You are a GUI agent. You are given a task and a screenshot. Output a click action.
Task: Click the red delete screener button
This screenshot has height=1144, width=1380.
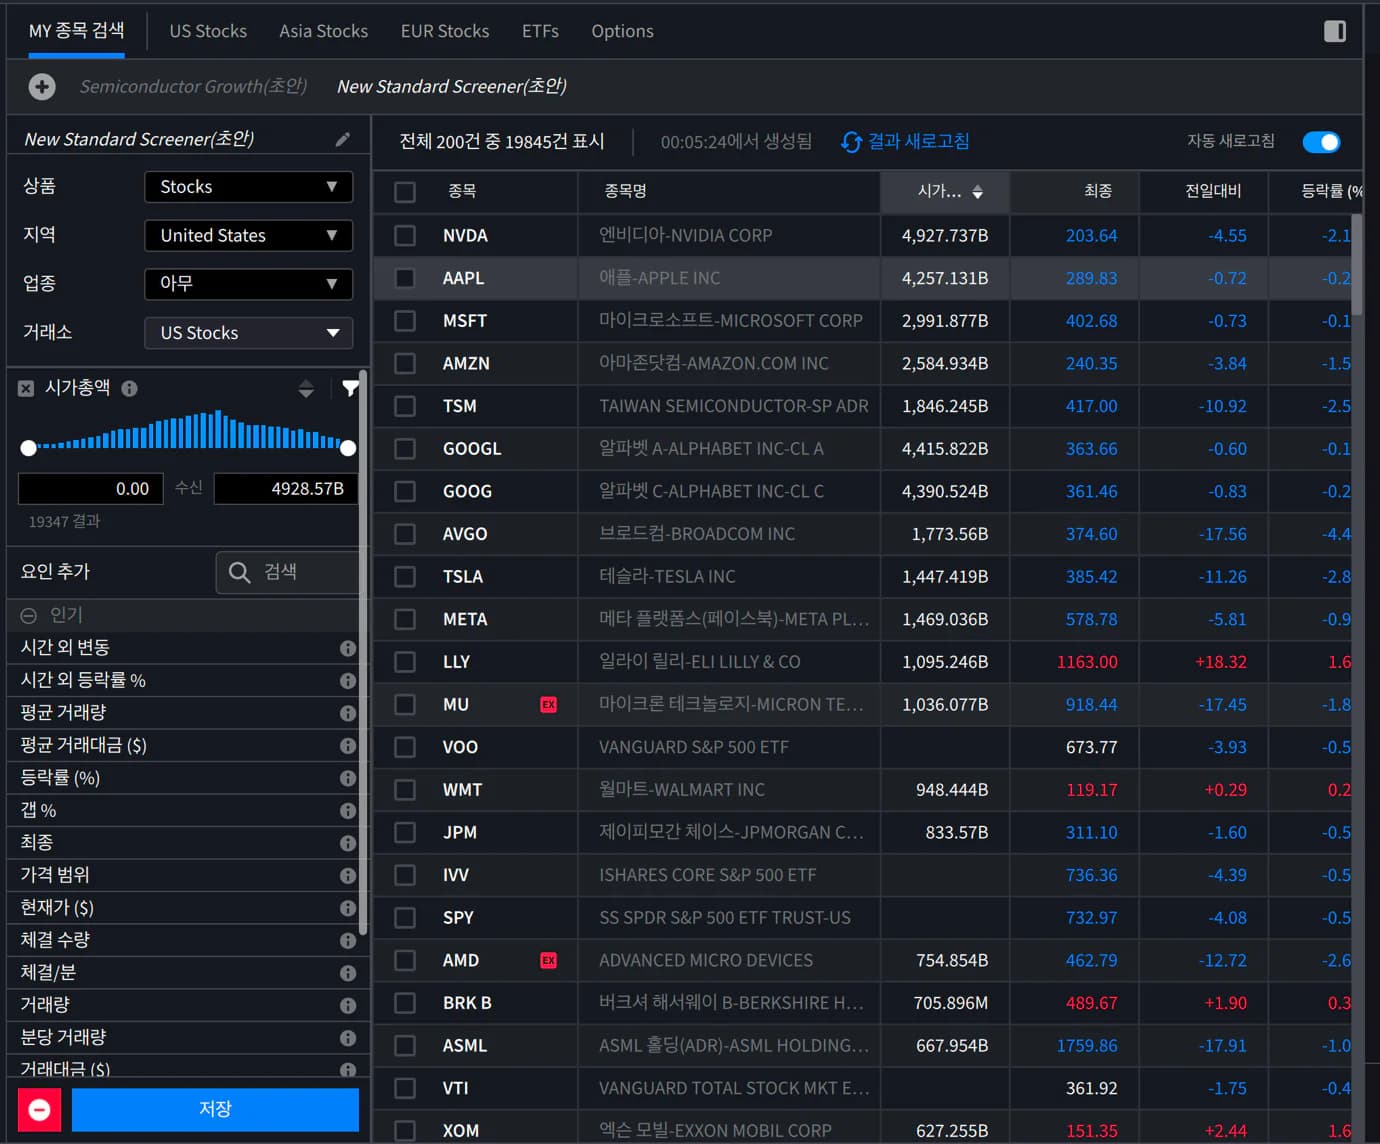pyautogui.click(x=40, y=1109)
